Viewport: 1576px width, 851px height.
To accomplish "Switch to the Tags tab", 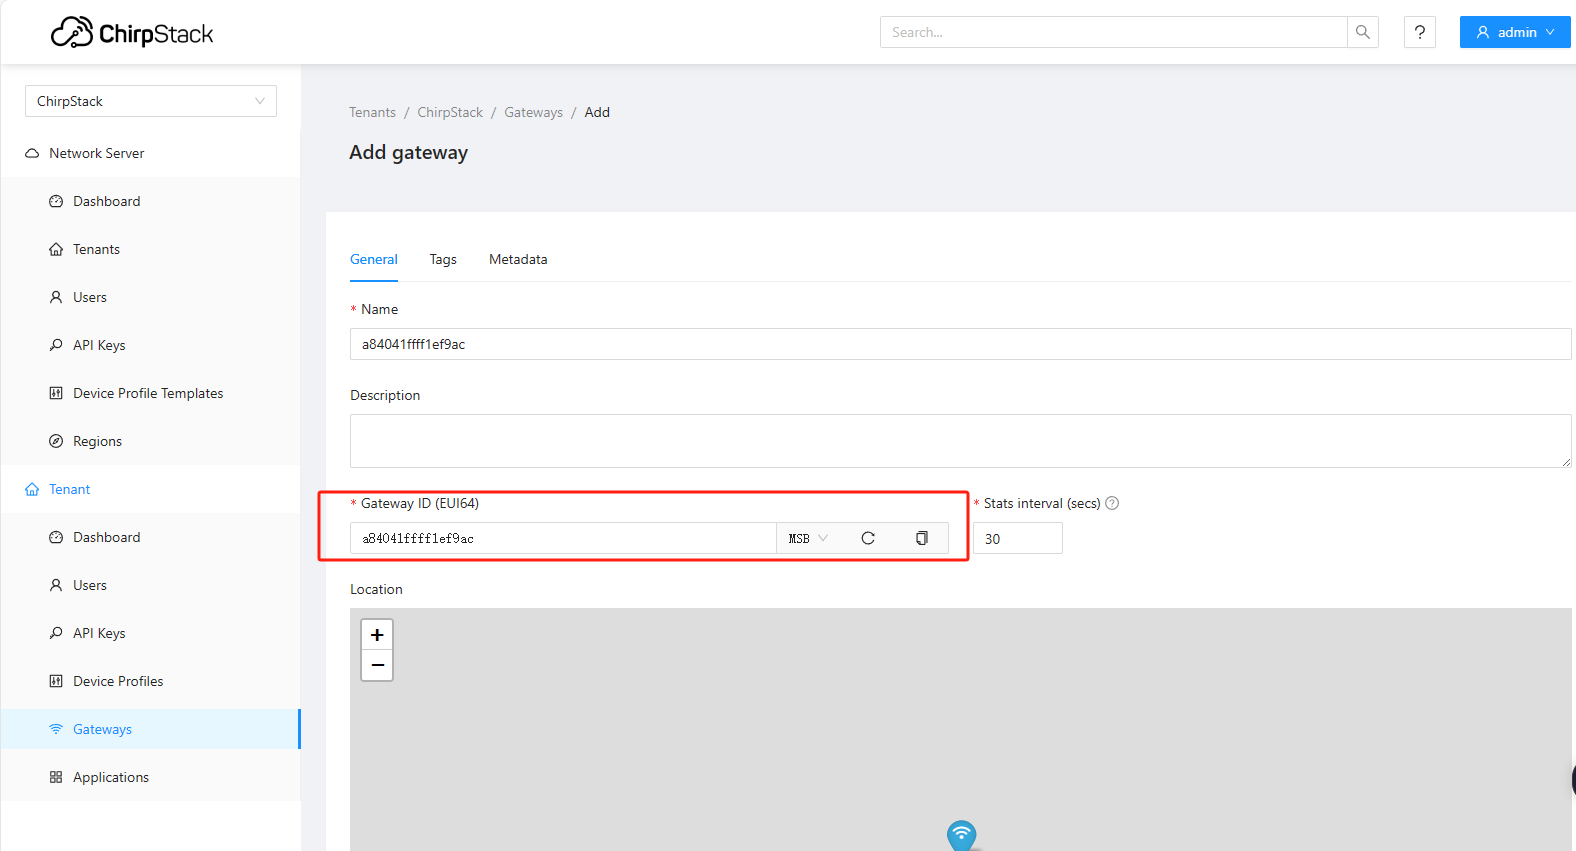I will point(443,259).
